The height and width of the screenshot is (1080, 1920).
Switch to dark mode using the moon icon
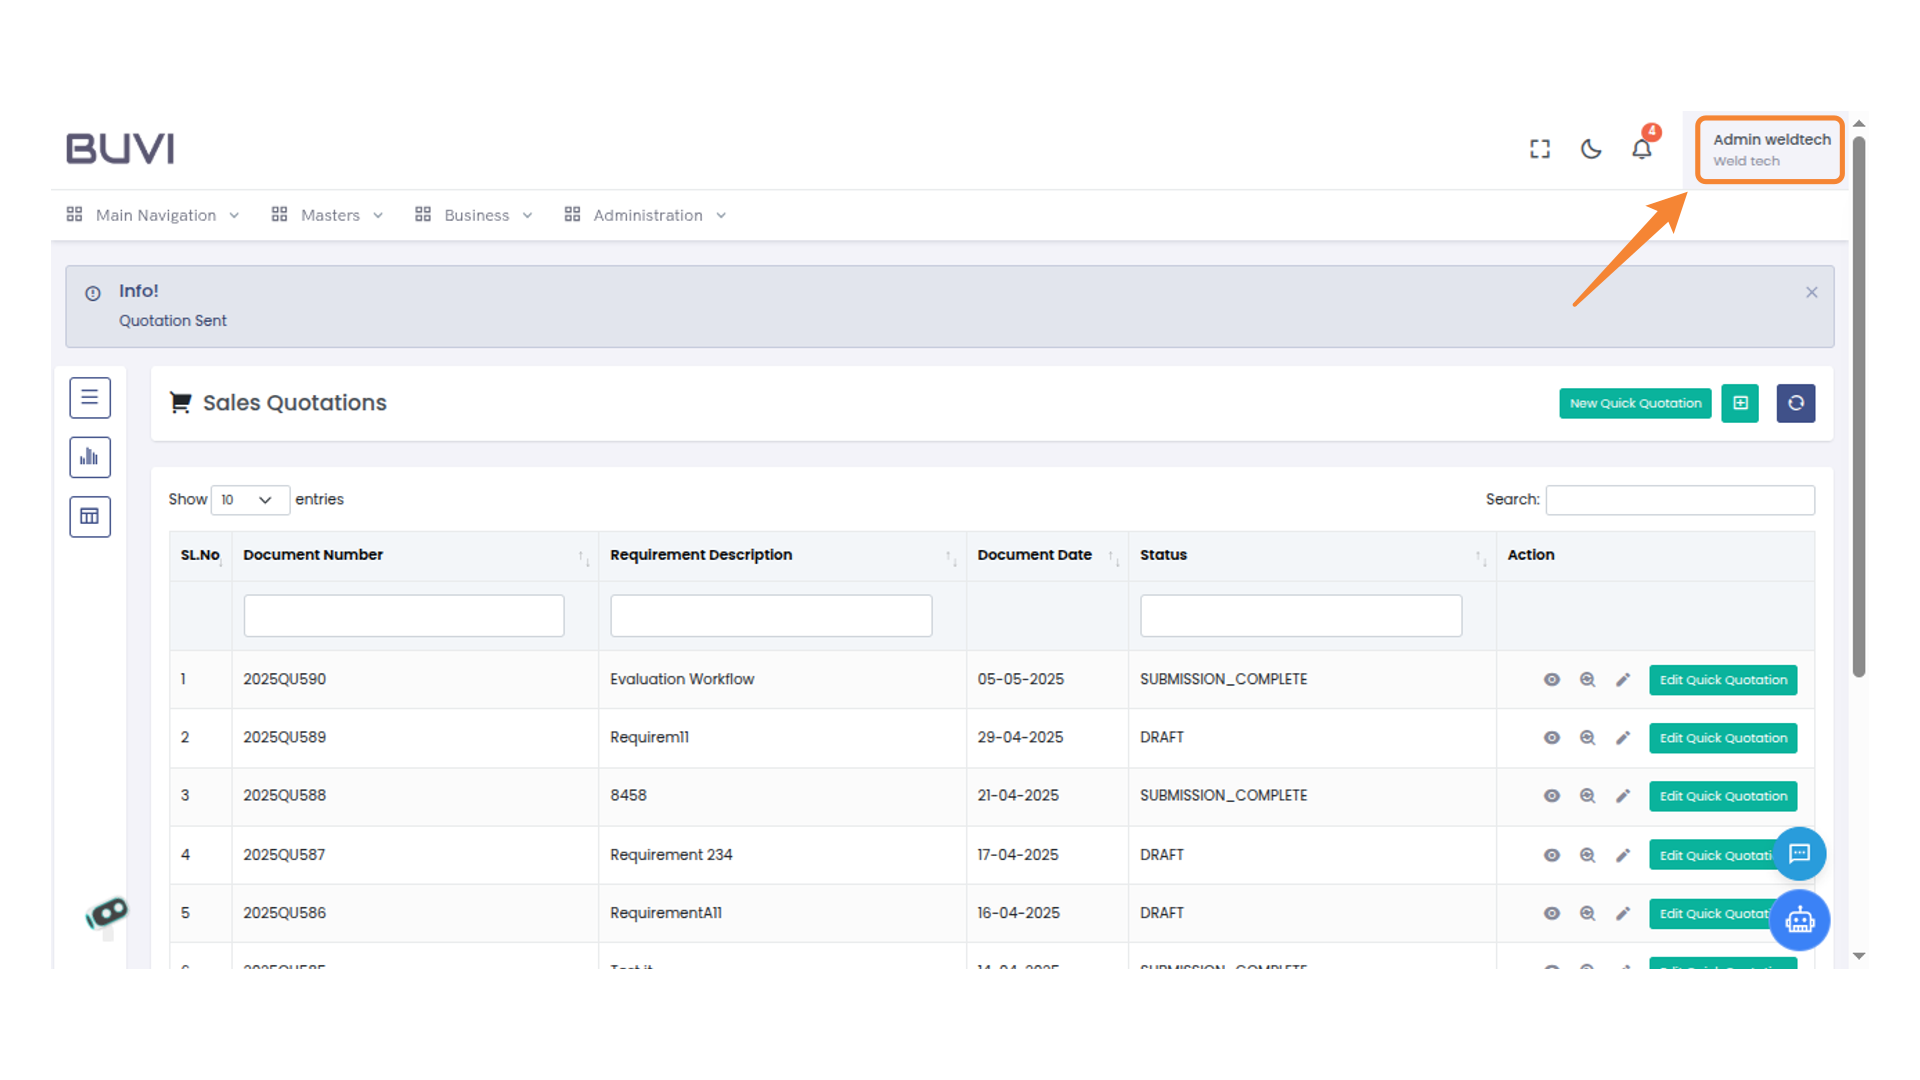pyautogui.click(x=1590, y=148)
